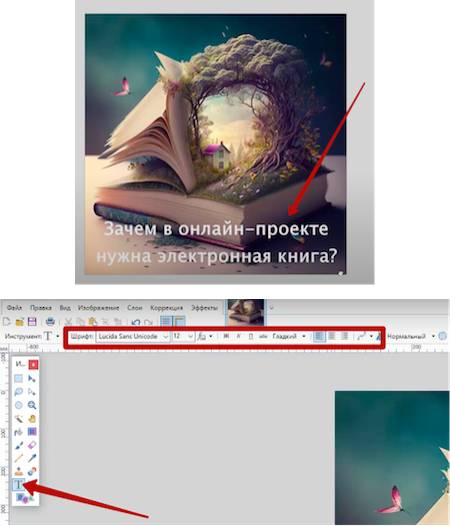Open the Нормальный blend mode dropdown
The height and width of the screenshot is (526, 450).
point(411,336)
